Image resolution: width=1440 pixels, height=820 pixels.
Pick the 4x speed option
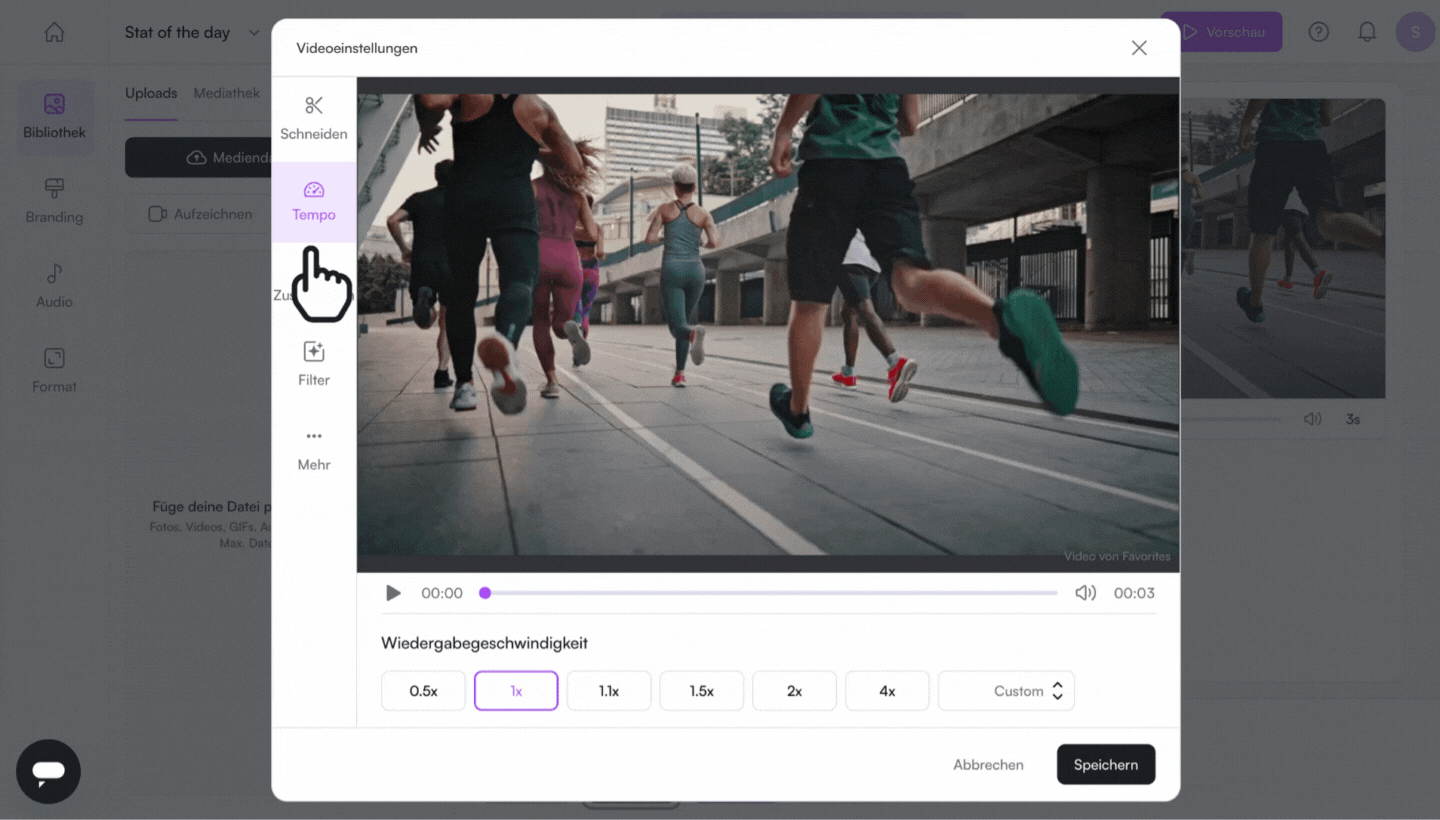887,691
